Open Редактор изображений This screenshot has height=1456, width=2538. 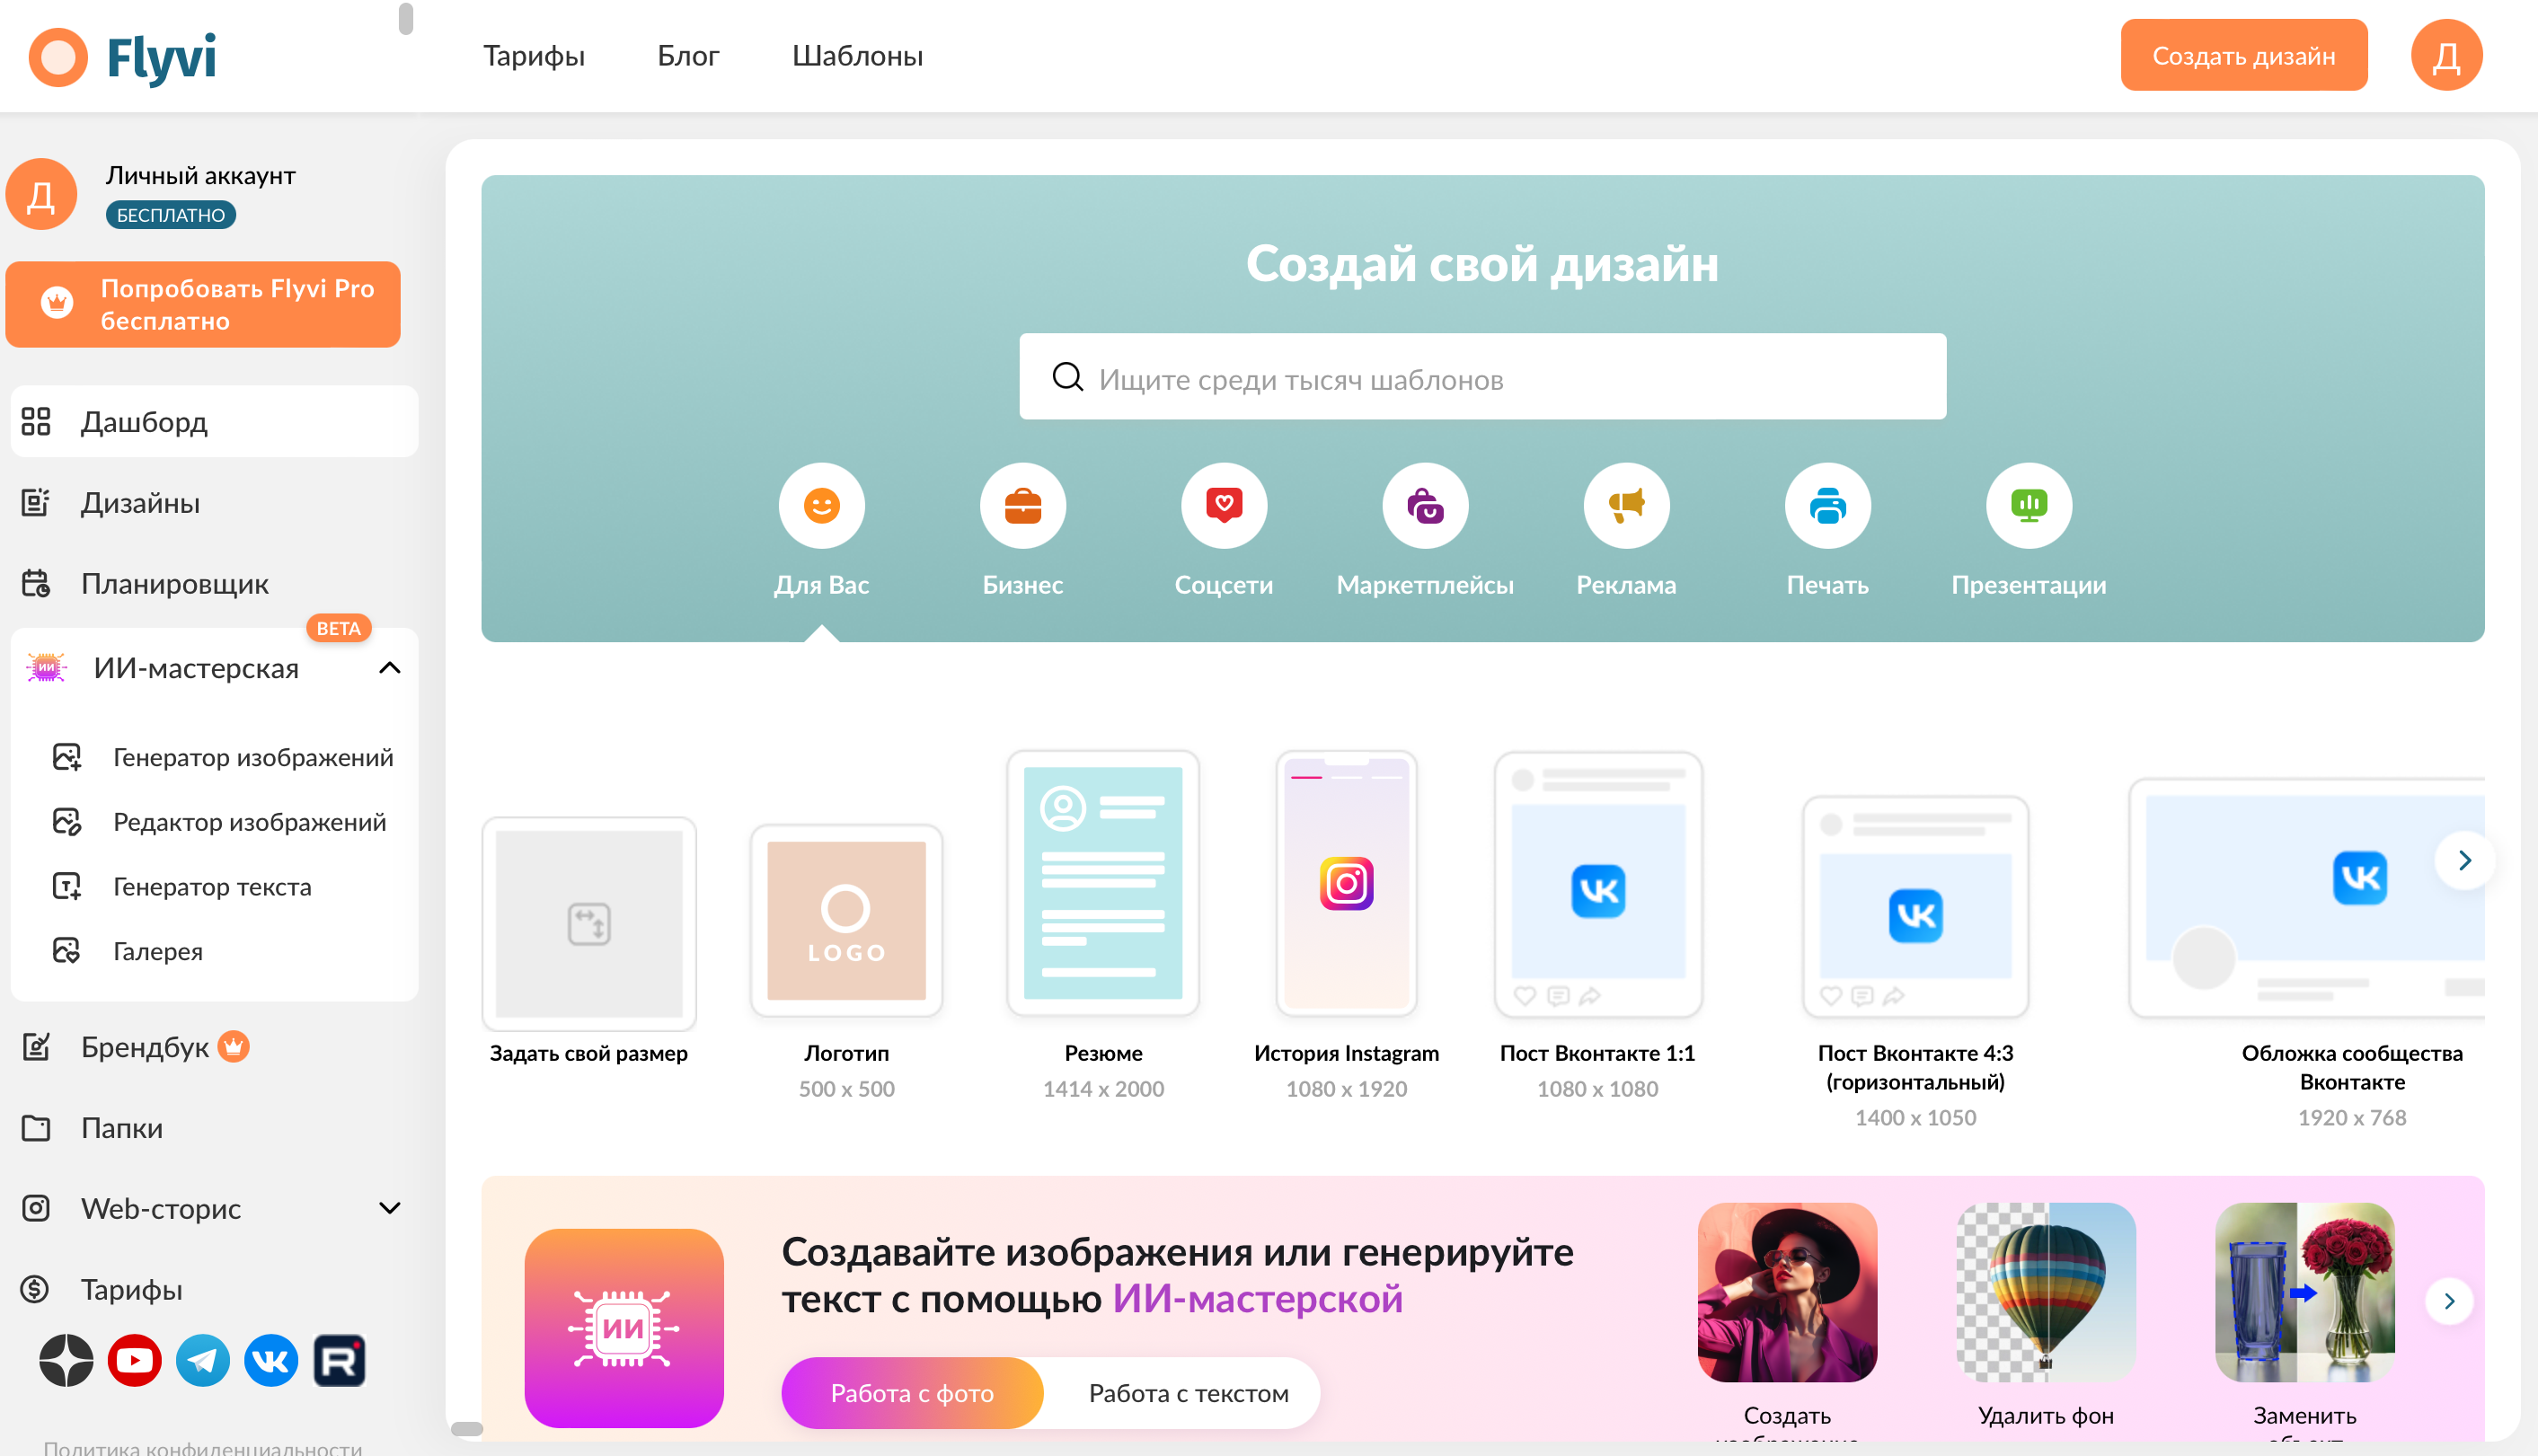tap(220, 822)
